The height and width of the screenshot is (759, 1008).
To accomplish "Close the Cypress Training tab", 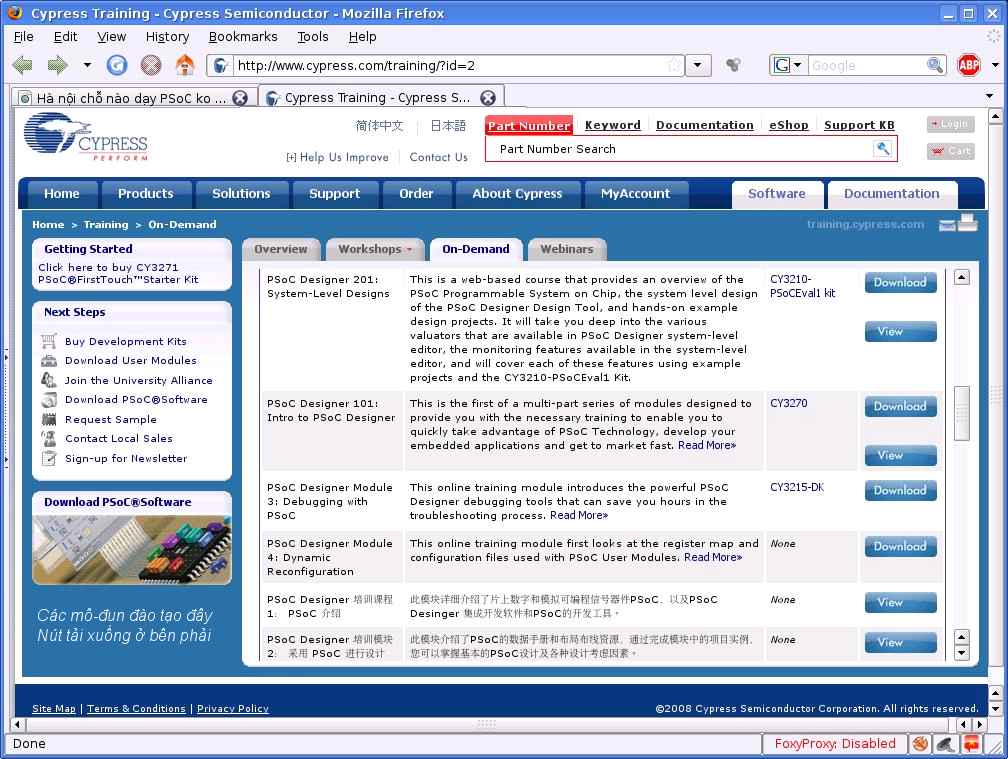I will [x=488, y=98].
